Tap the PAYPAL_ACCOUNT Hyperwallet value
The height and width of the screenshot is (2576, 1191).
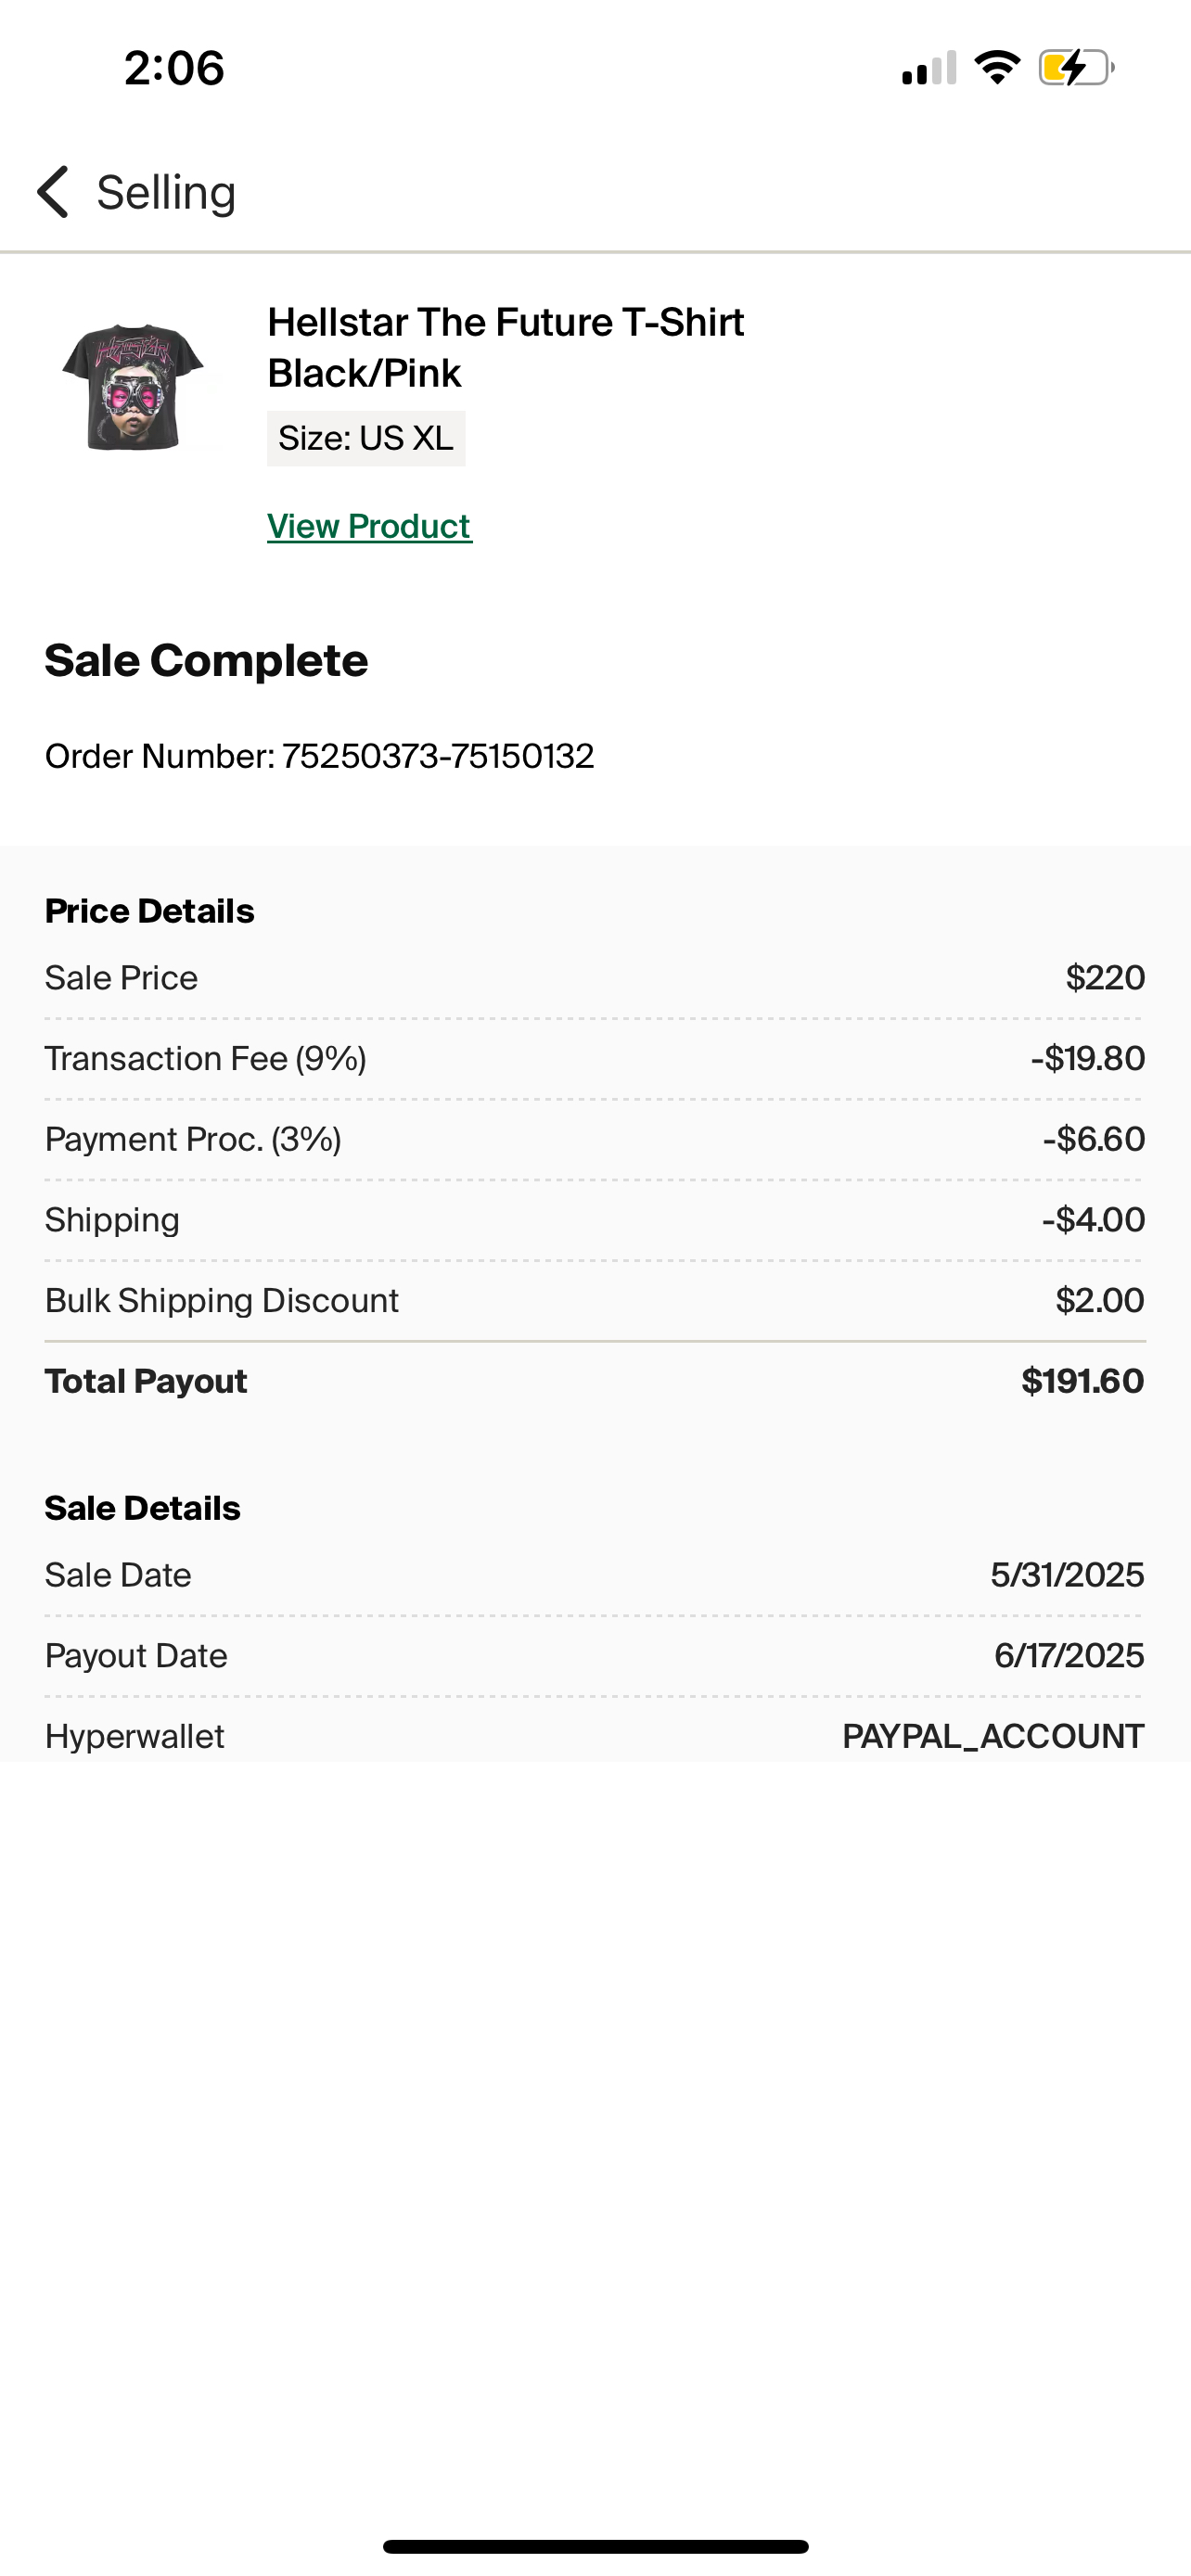[x=993, y=1736]
